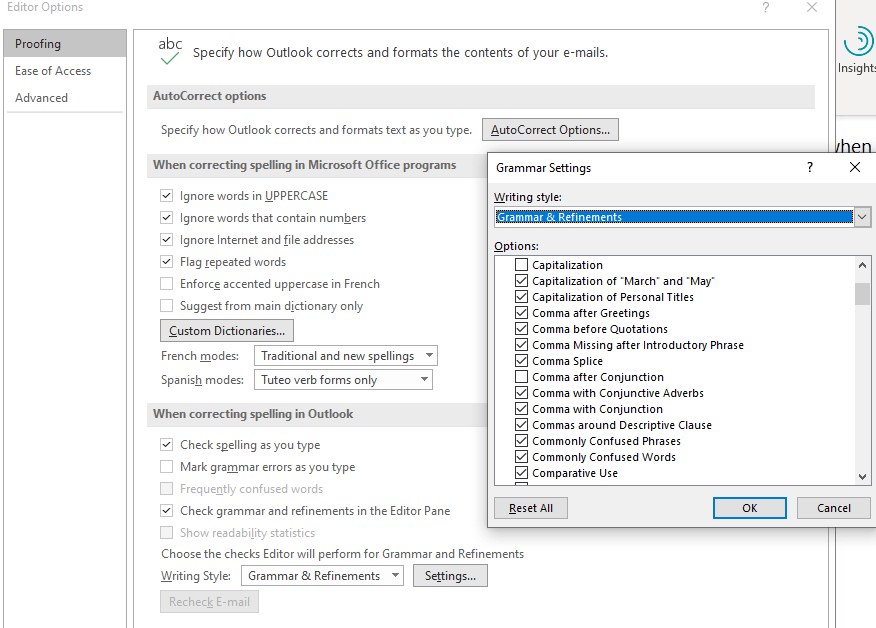Screen dimensions: 876x628
Task: Select the Grammar & Refinements writing style field
Action: [674, 216]
